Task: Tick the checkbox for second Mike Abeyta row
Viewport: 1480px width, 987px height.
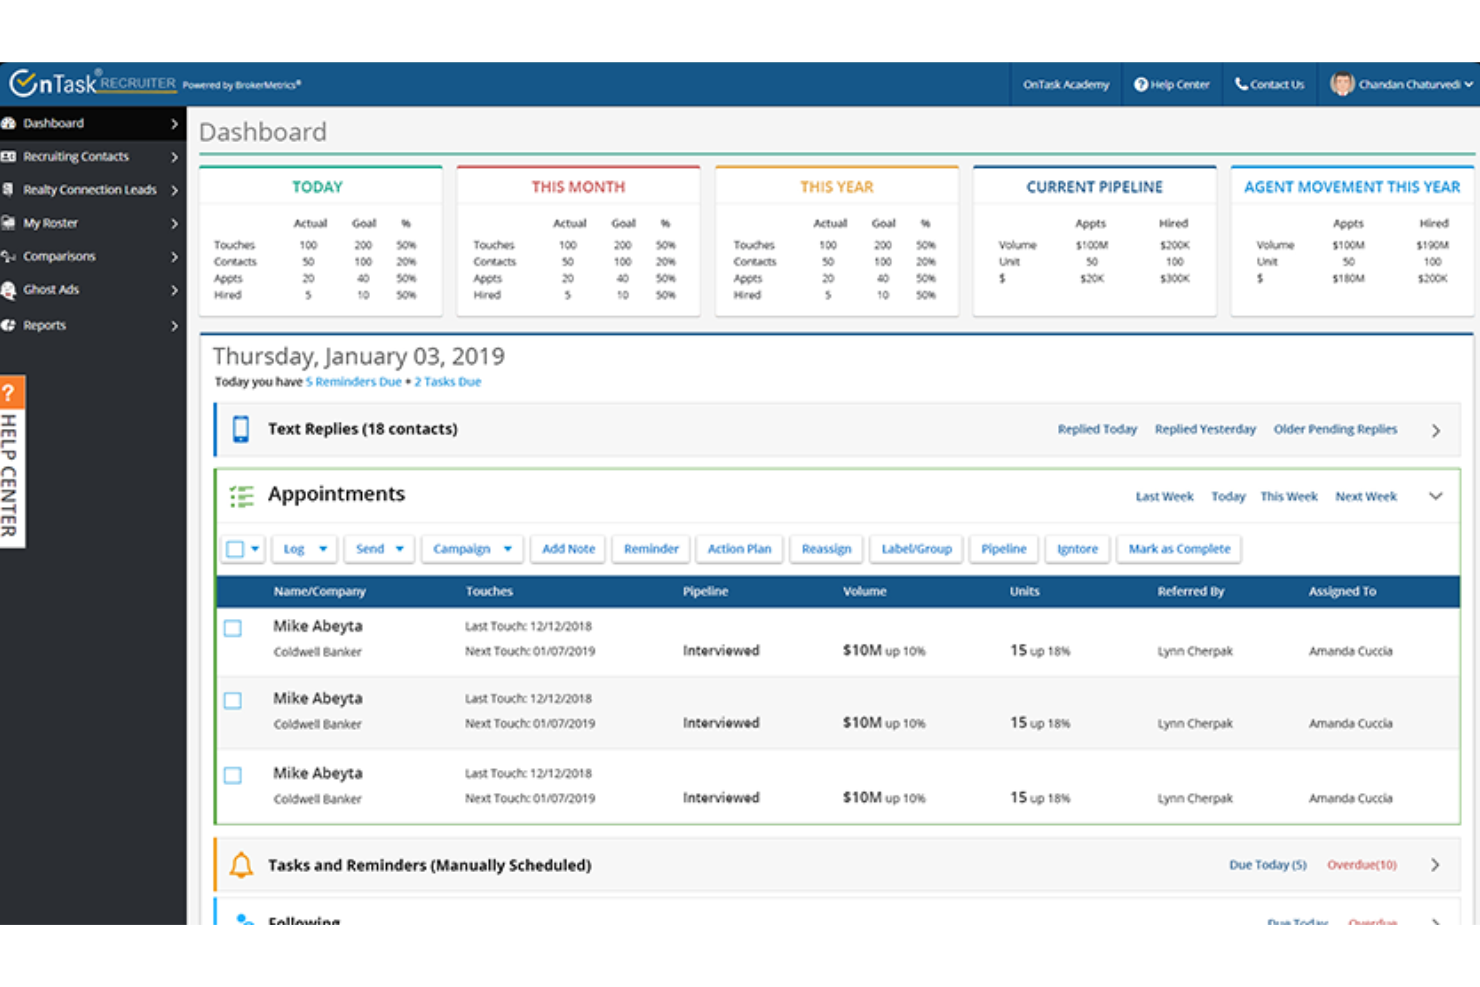Action: coord(233,700)
